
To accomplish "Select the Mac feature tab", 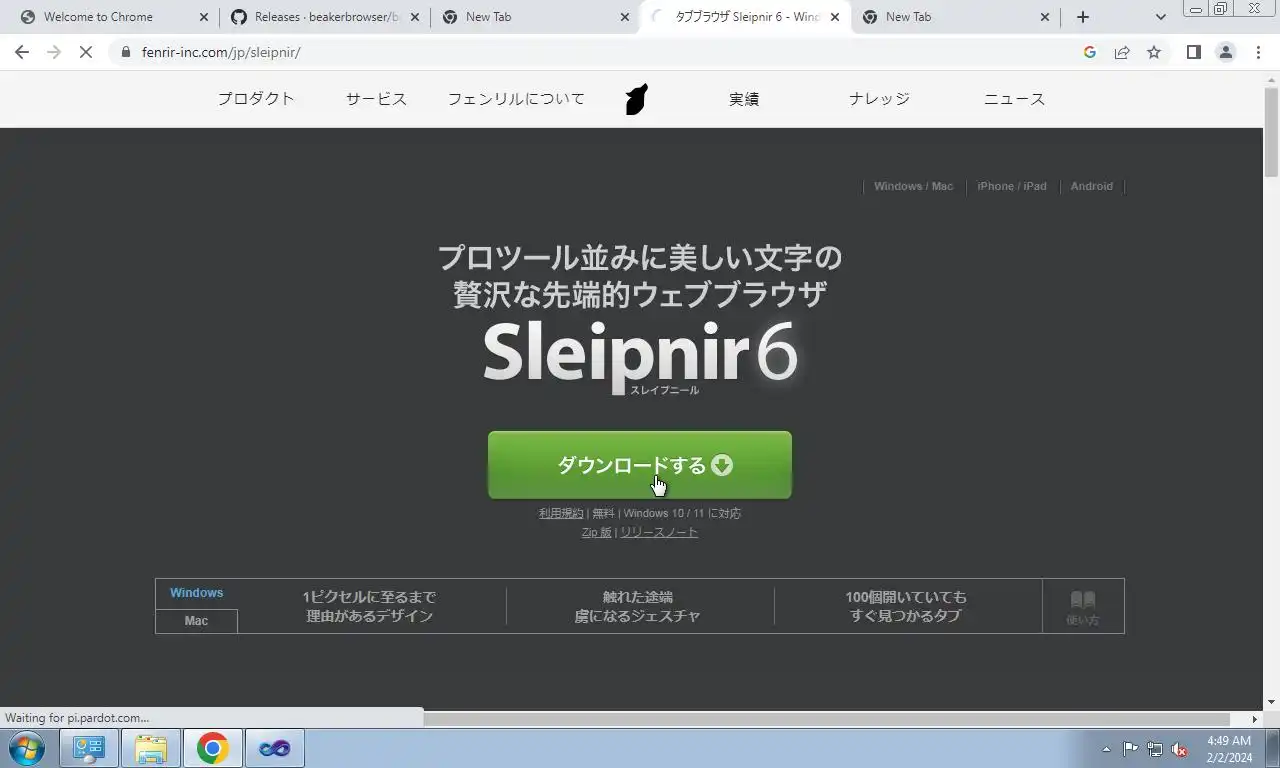I will (196, 621).
